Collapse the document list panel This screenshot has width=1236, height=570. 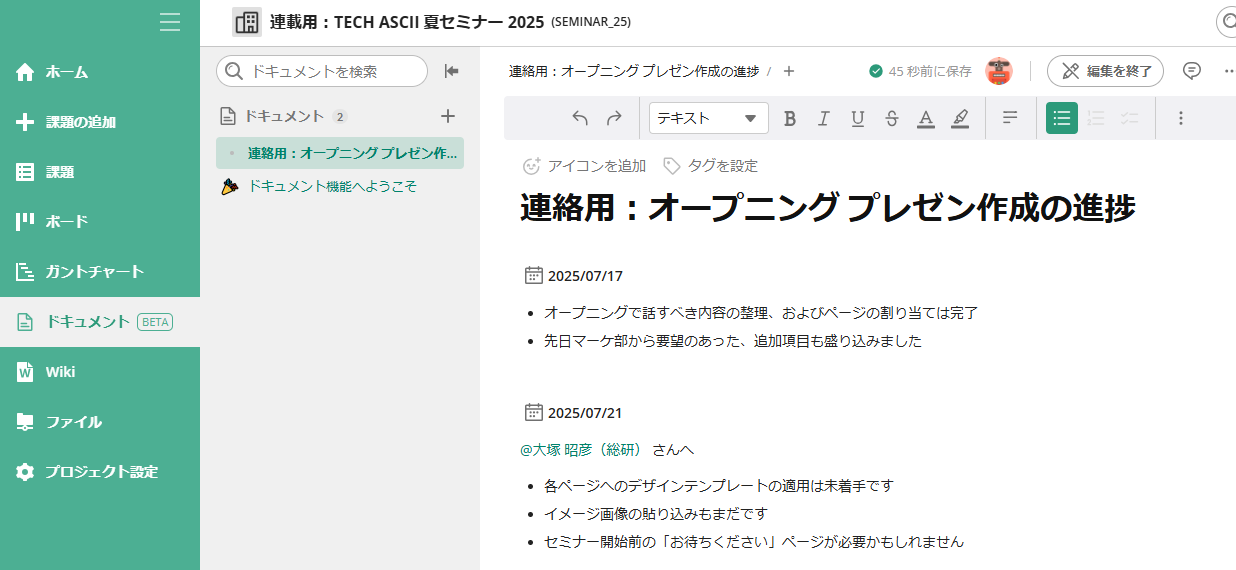[451, 71]
